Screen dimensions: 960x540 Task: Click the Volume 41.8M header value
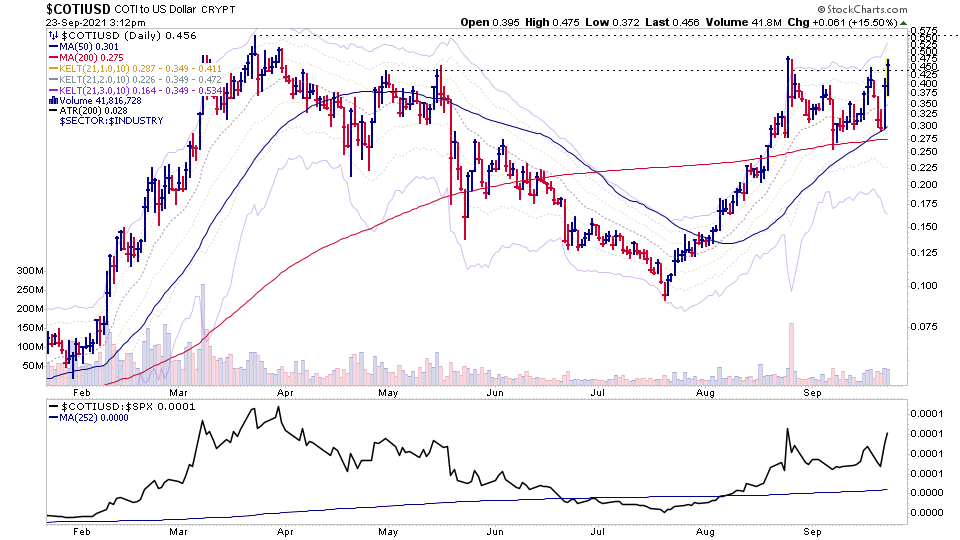coord(743,23)
